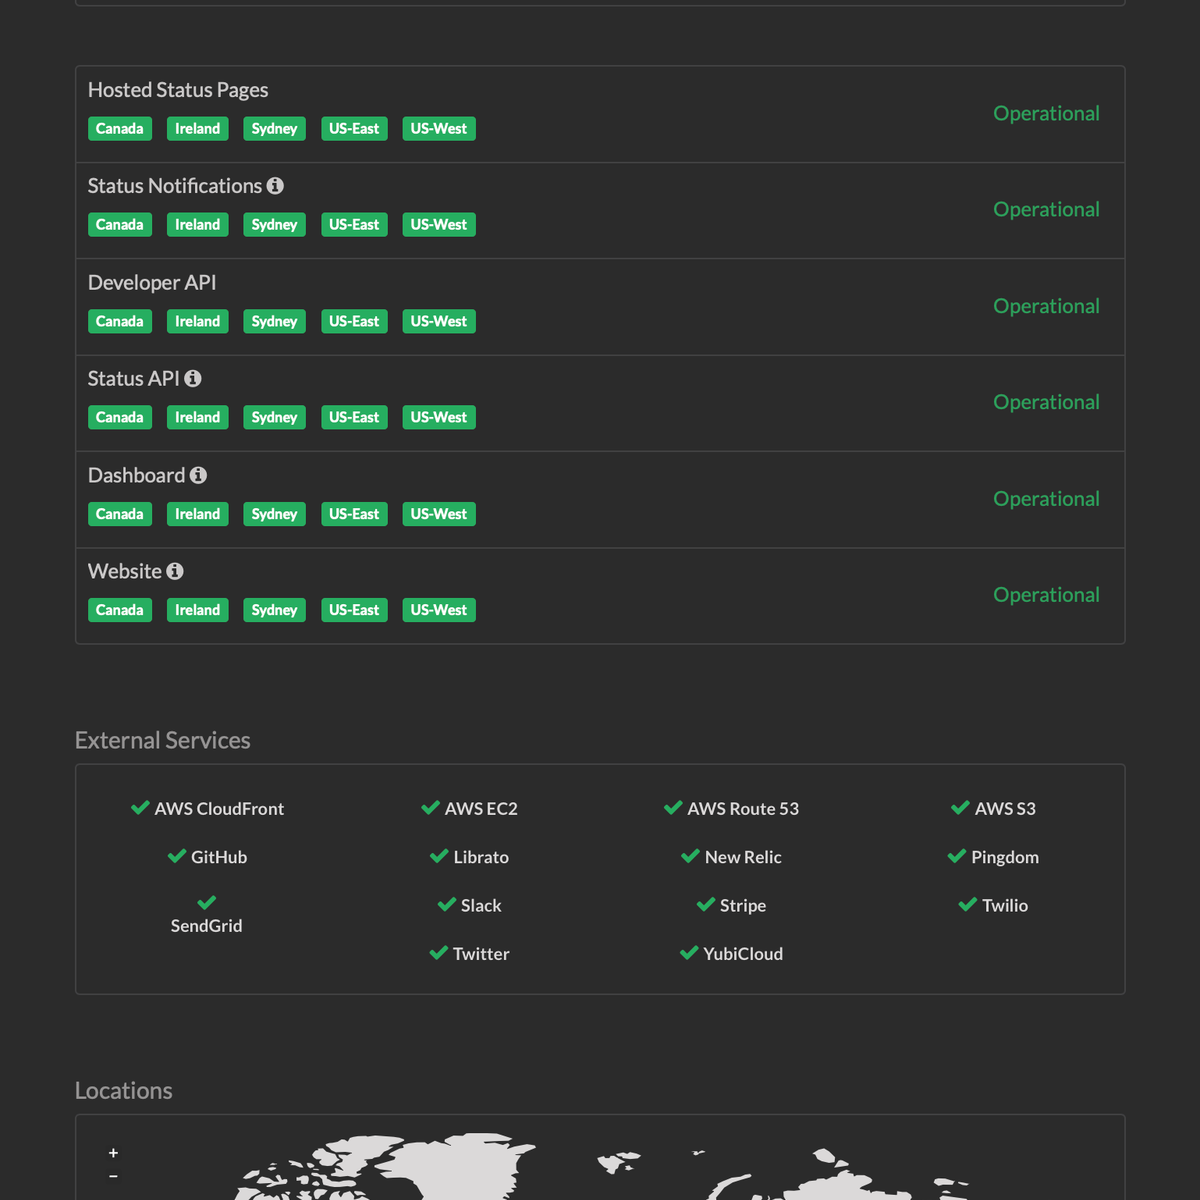This screenshot has width=1200, height=1200.
Task: Open the YubiCloud service link
Action: pyautogui.click(x=742, y=954)
